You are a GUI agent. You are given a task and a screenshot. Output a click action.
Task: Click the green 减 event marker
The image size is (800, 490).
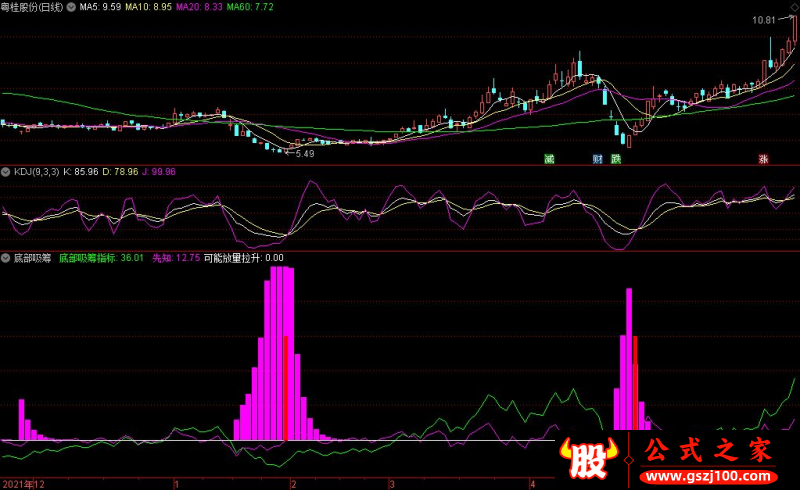[549, 159]
